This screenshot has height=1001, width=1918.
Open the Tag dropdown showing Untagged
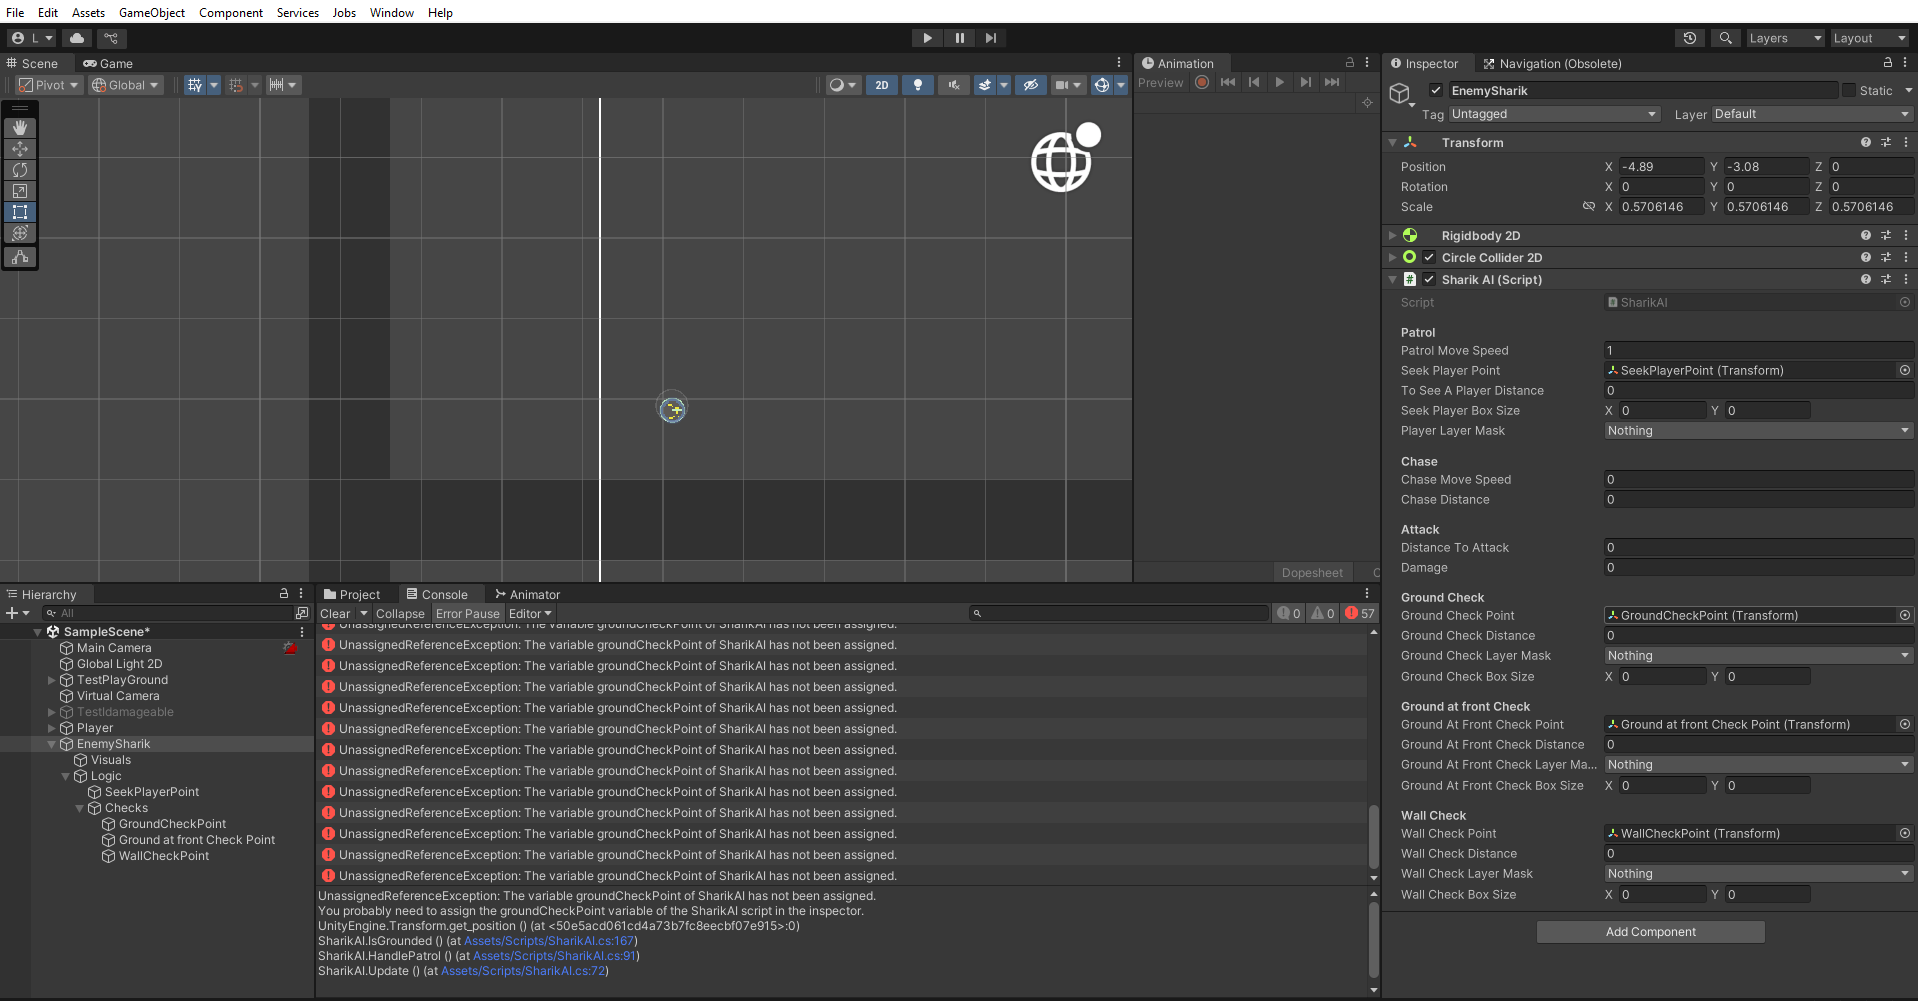(x=1553, y=114)
